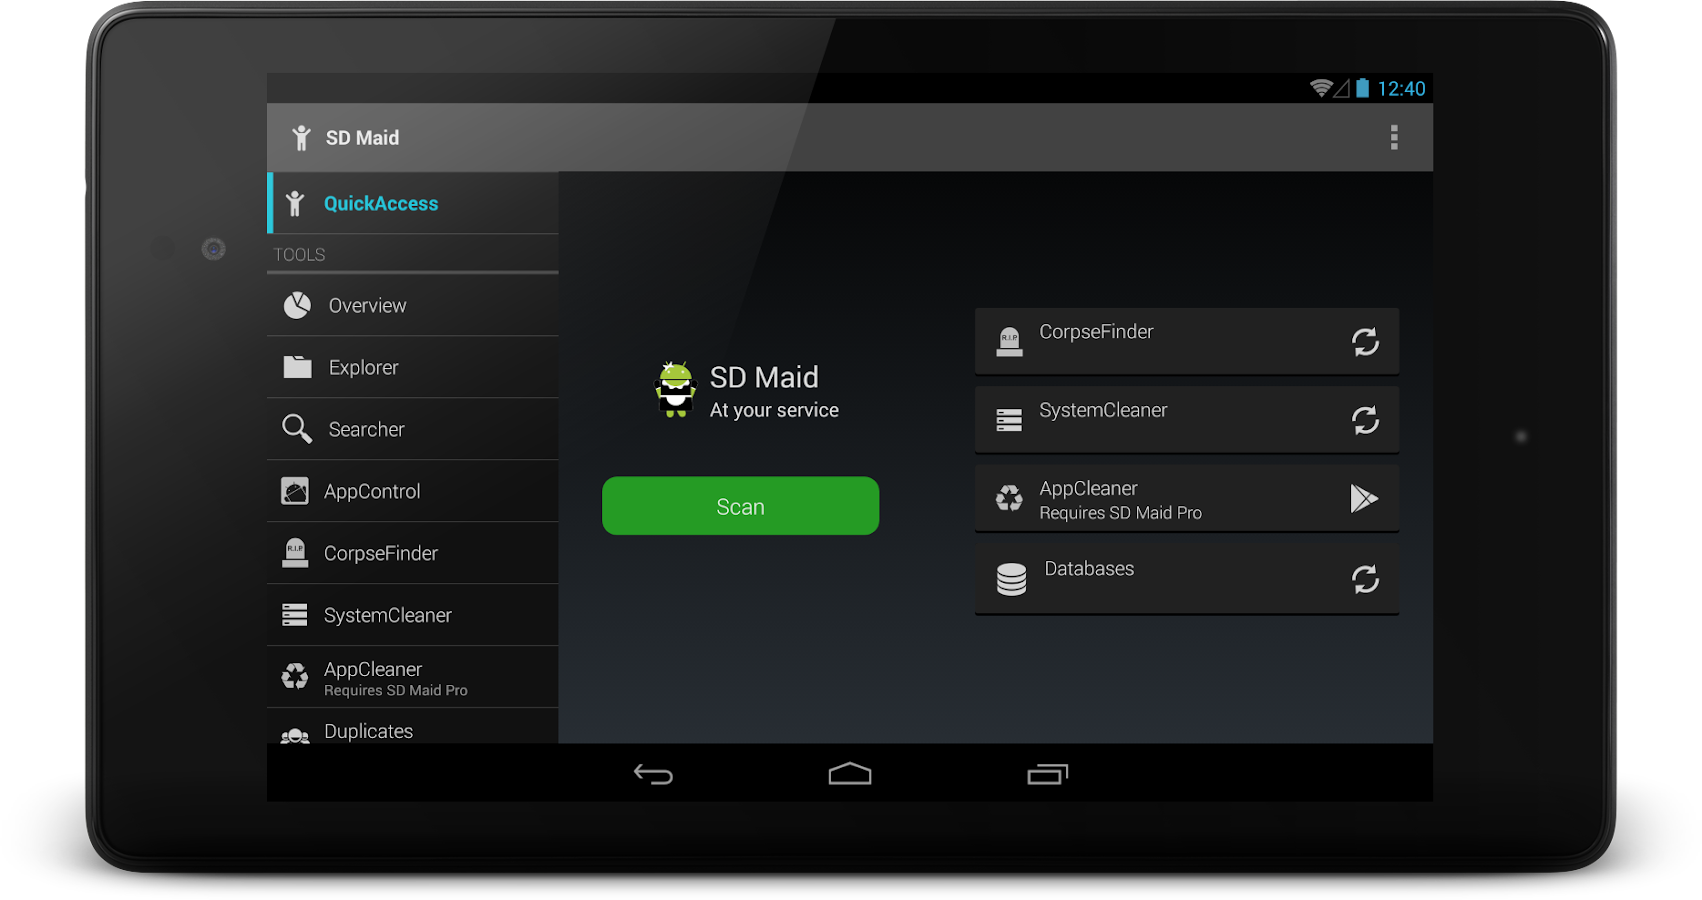The height and width of the screenshot is (900, 1702).
Task: Open the Searcher magnifying glass tool
Action: 366,429
